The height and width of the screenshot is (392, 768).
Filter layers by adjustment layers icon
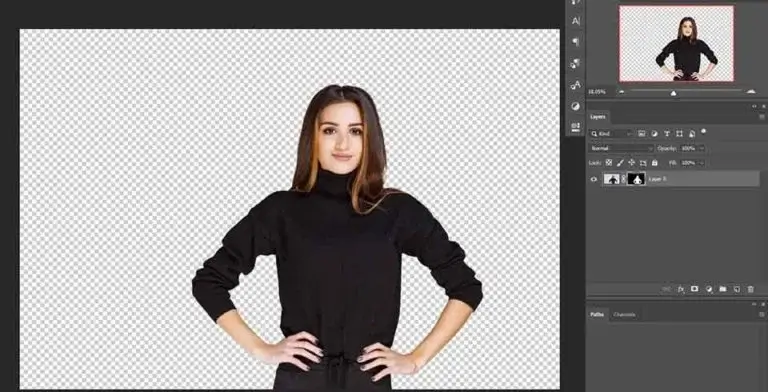click(654, 133)
